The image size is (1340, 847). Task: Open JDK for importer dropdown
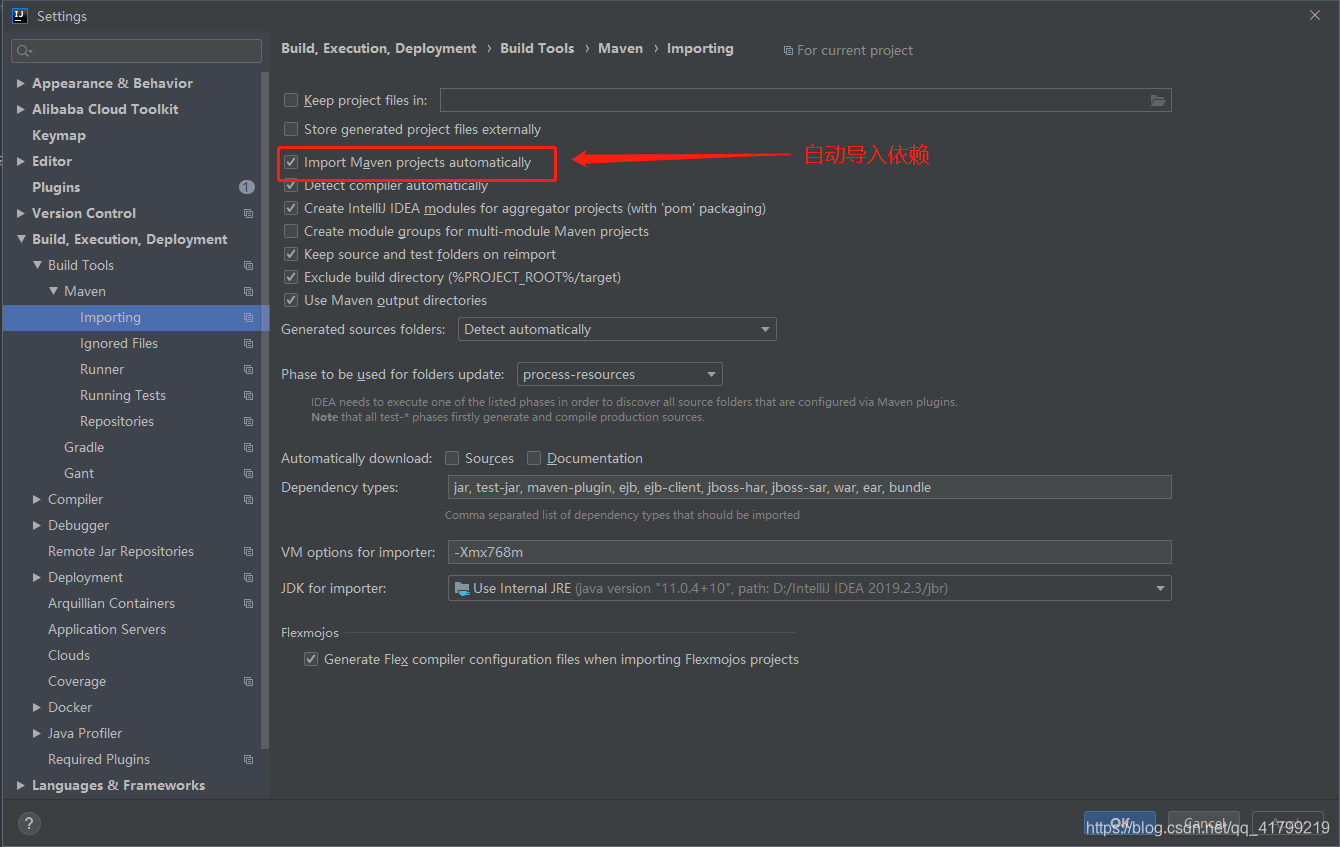[809, 588]
